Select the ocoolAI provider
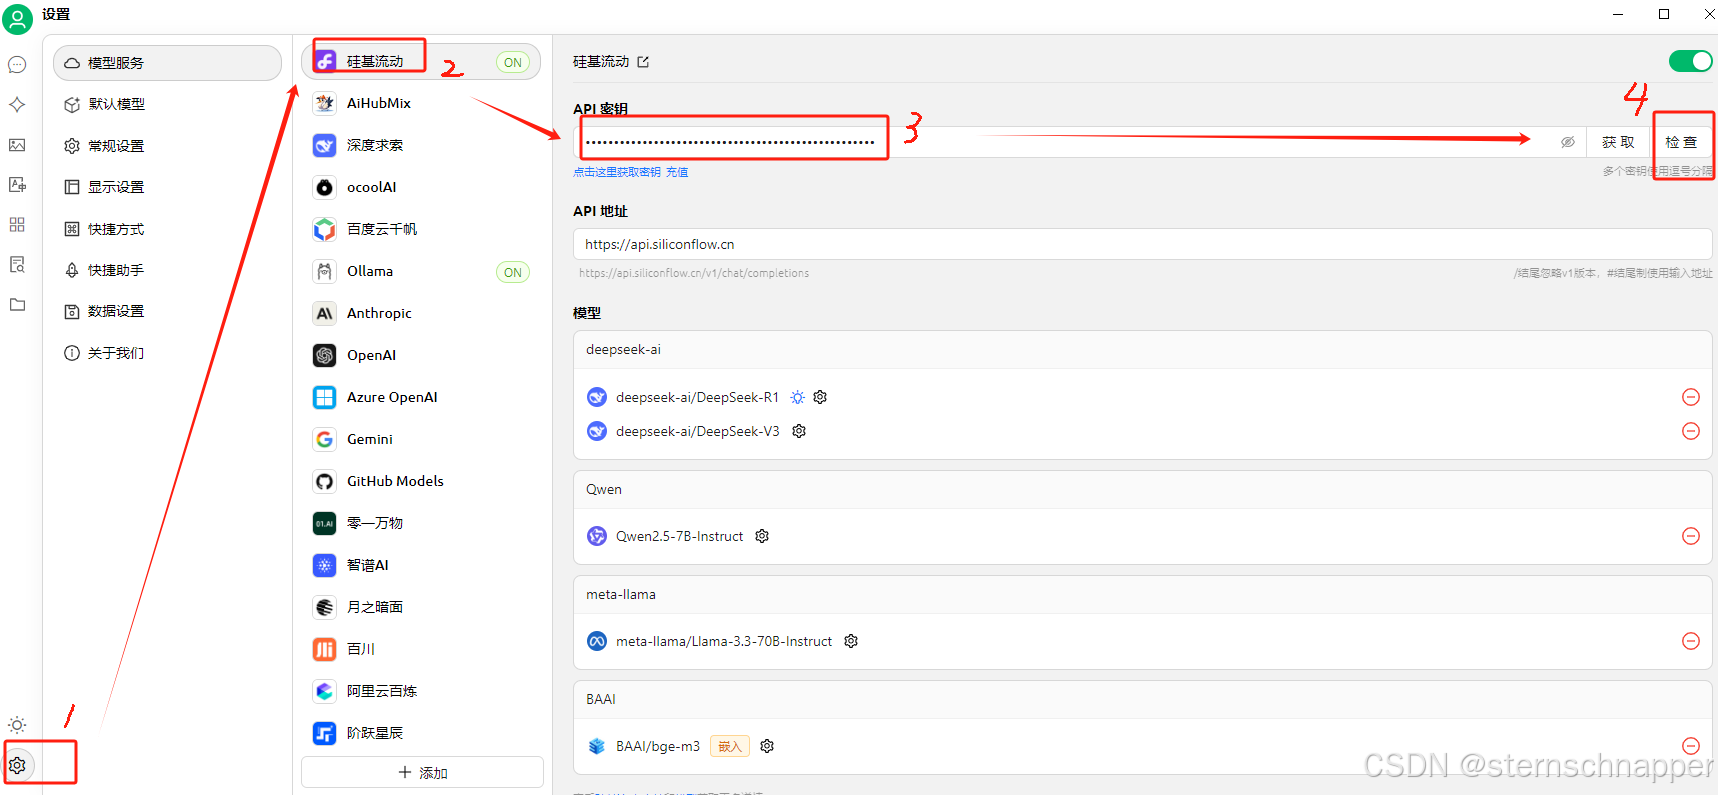Image resolution: width=1718 pixels, height=795 pixels. point(421,187)
